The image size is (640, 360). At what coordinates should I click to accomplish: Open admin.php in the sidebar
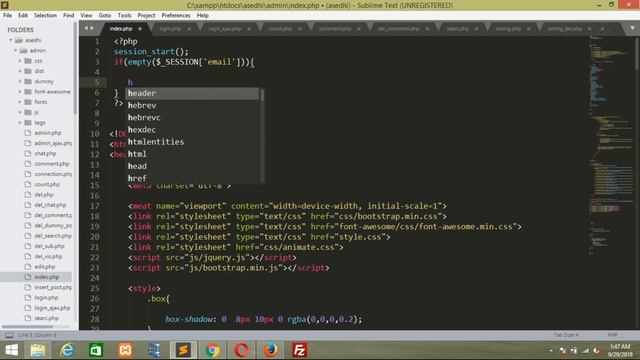(48, 133)
